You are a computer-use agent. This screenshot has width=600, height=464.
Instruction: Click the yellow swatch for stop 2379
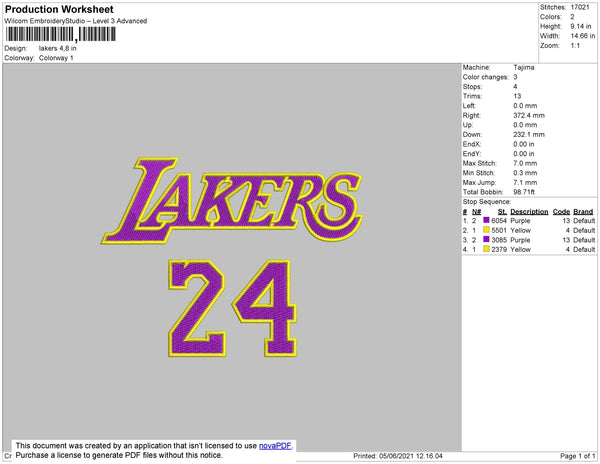pyautogui.click(x=486, y=249)
